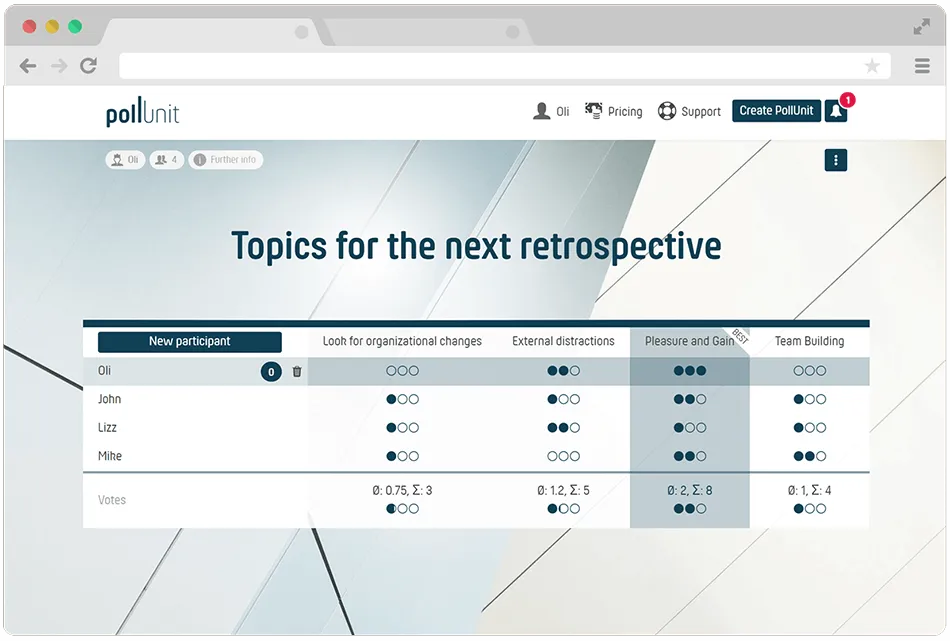Click the PollUnit logo
Viewport: 950px width, 641px height.
point(143,113)
